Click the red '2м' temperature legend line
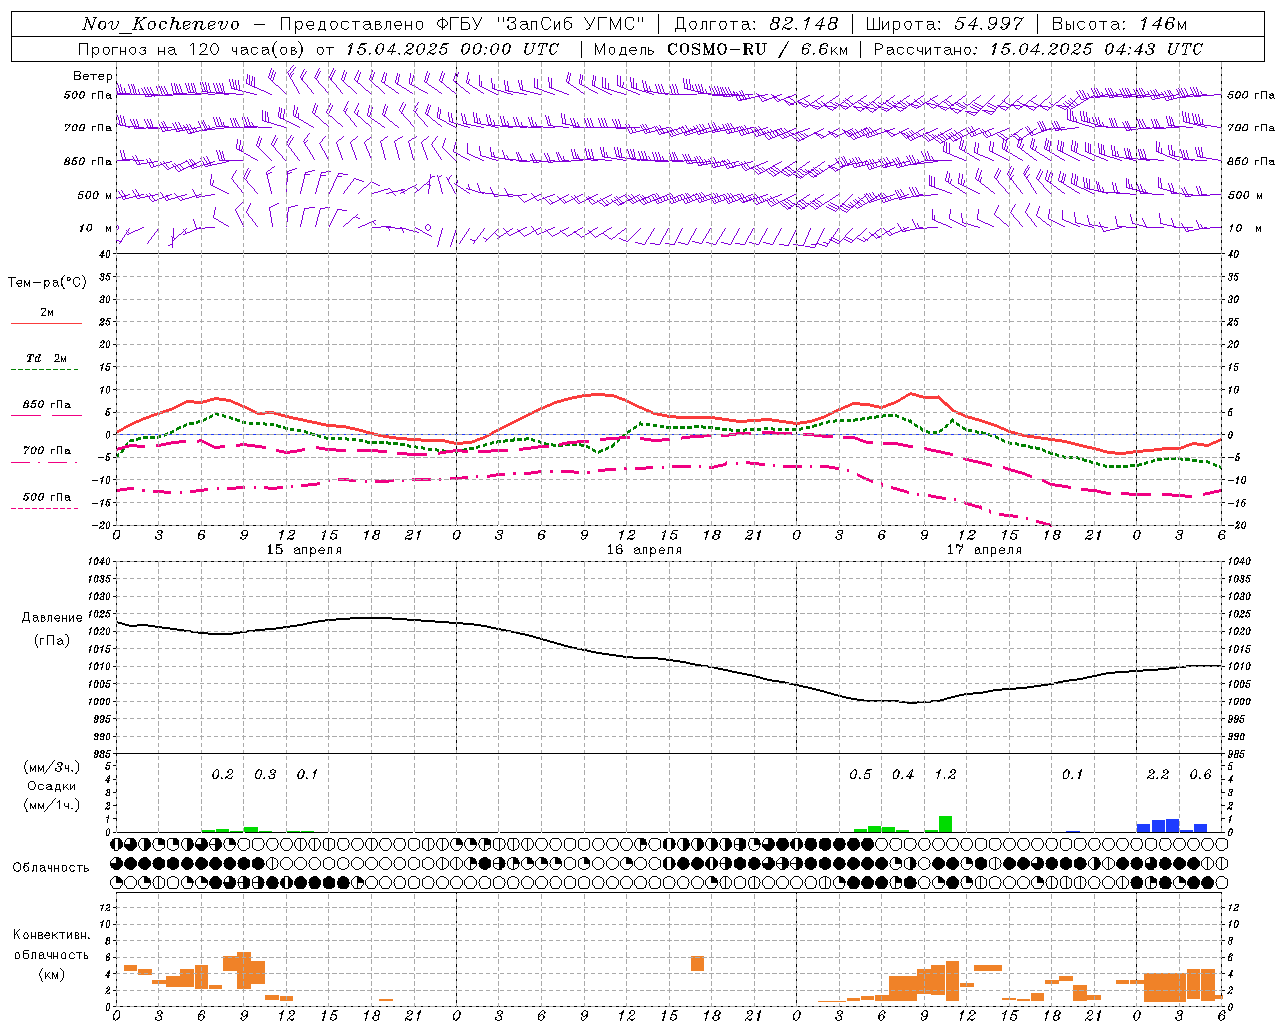 (x=46, y=323)
